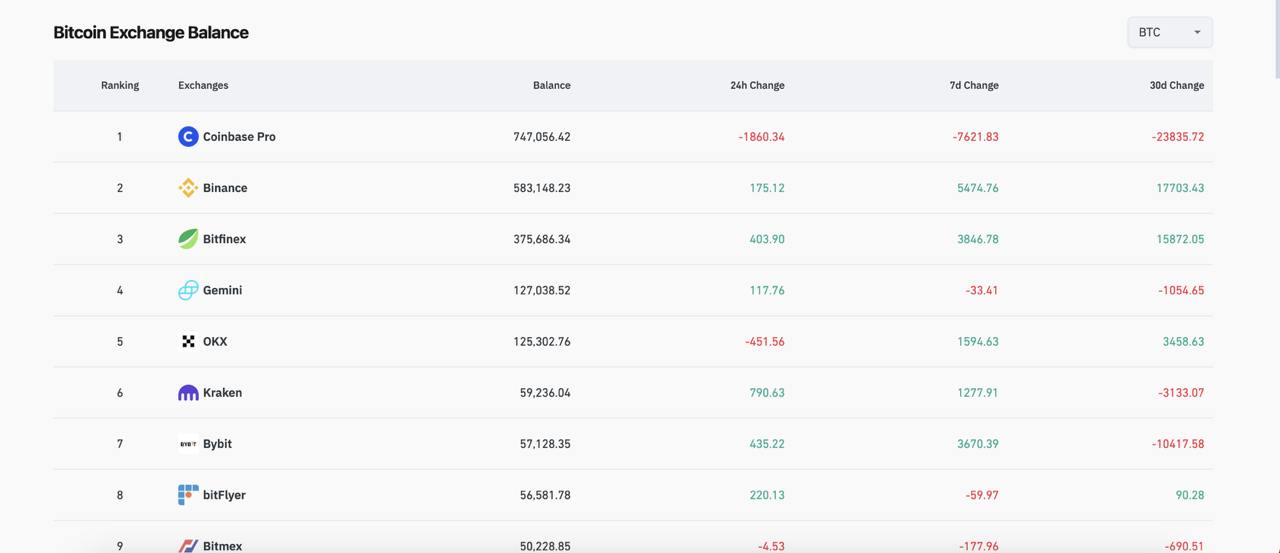
Task: Sort by the 7d Change column header
Action: [974, 85]
